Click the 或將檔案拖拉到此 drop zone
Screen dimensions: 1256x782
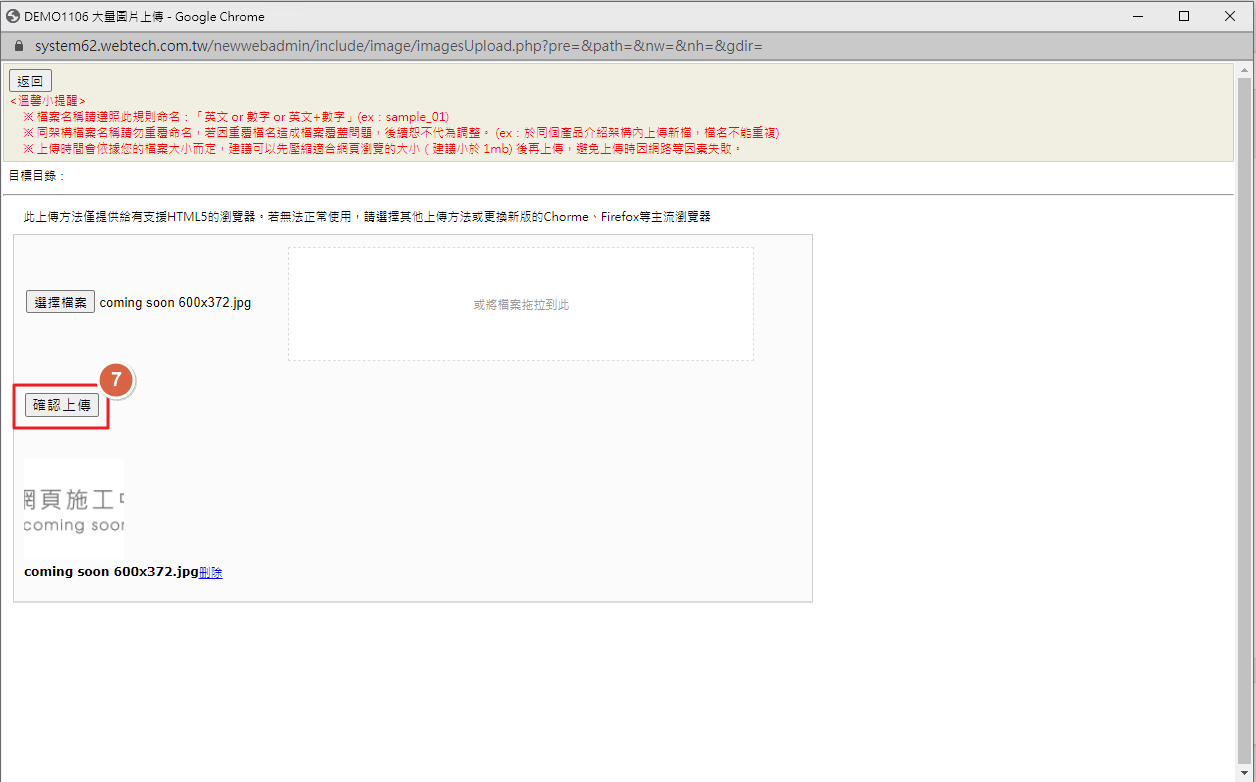pos(521,304)
